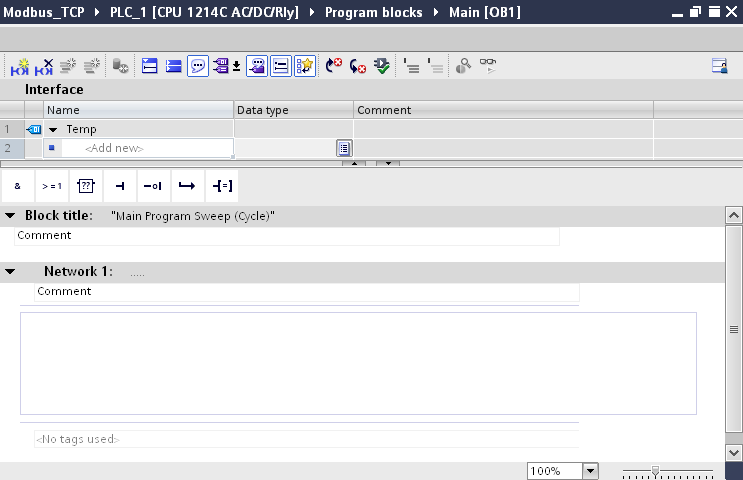
Task: Click scrollbar down arrow in editor
Action: [x=734, y=453]
